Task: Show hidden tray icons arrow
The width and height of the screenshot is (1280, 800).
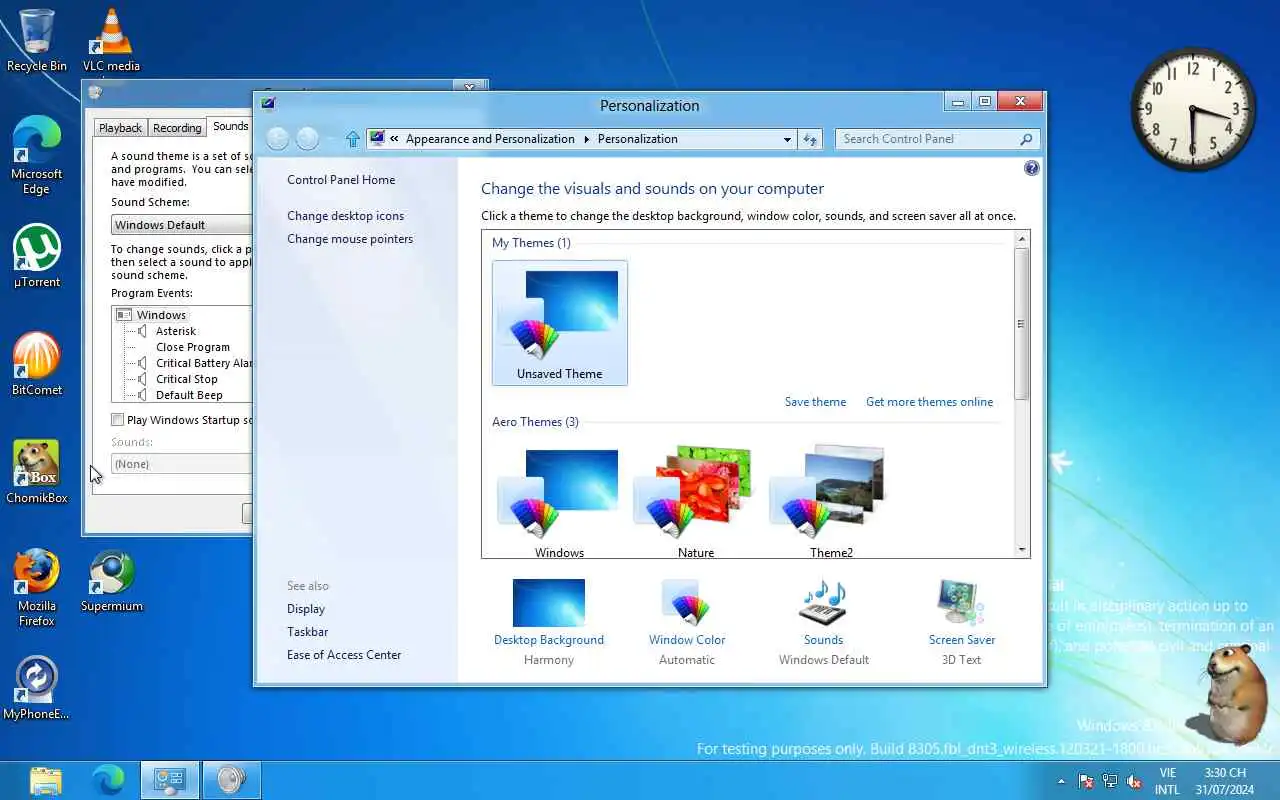Action: [1062, 781]
